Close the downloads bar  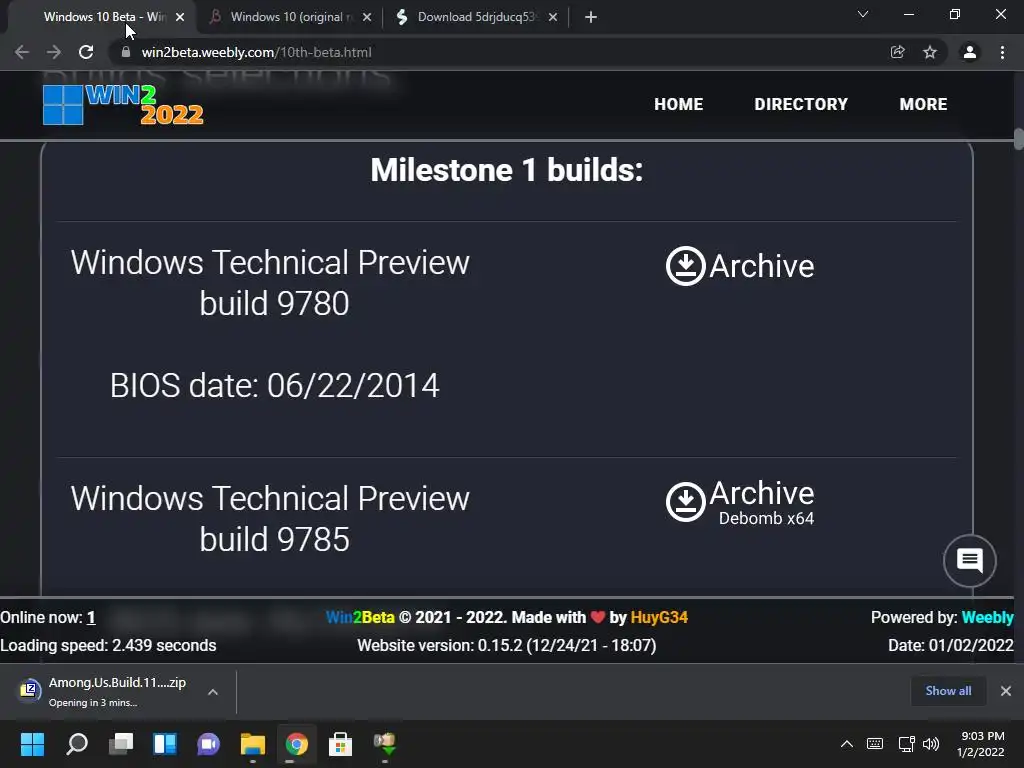[1006, 691]
